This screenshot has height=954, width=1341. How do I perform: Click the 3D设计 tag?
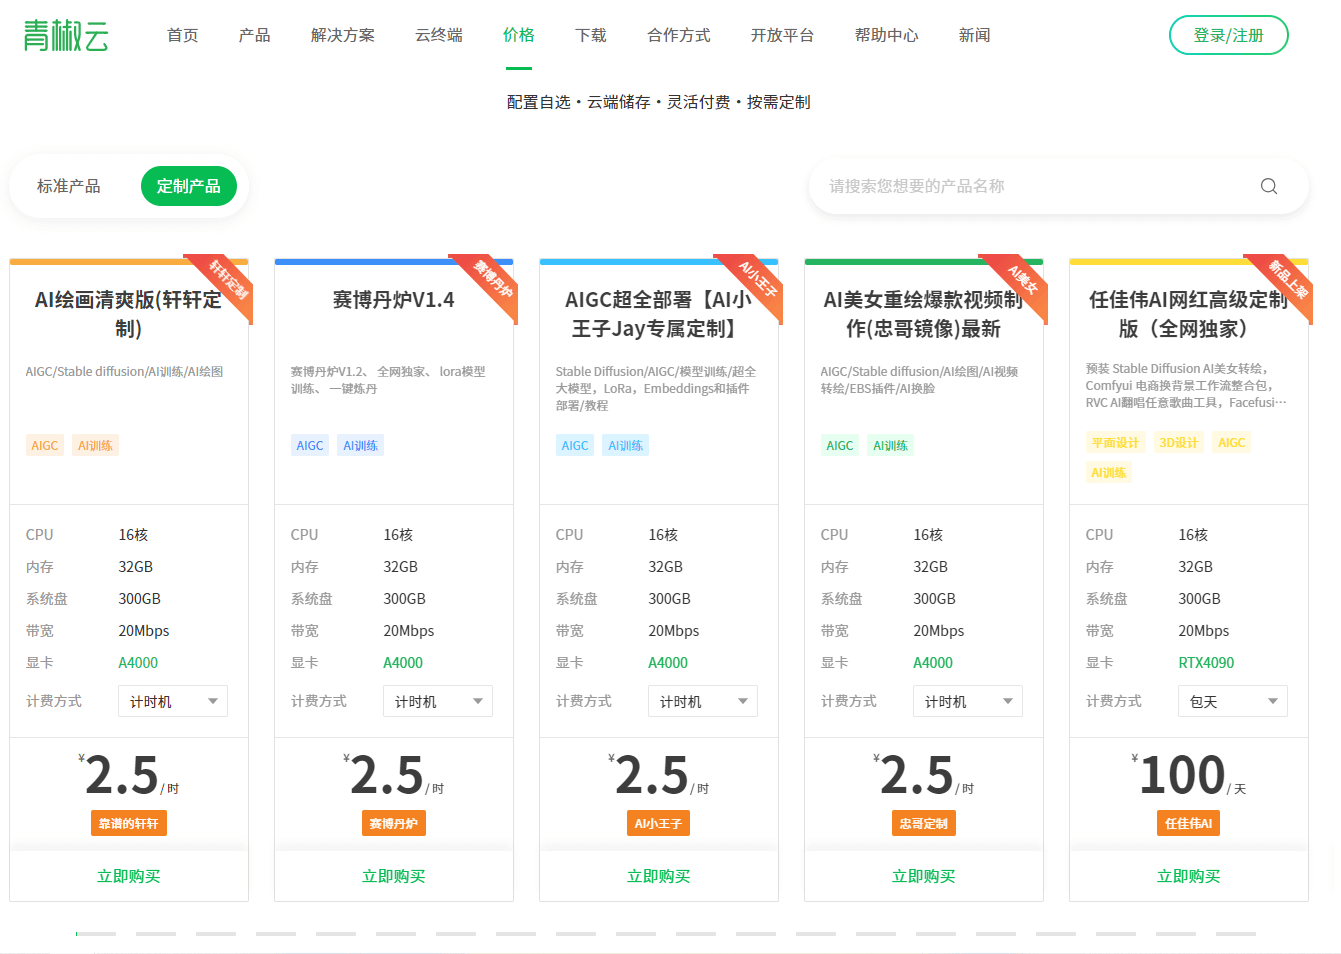point(1179,442)
